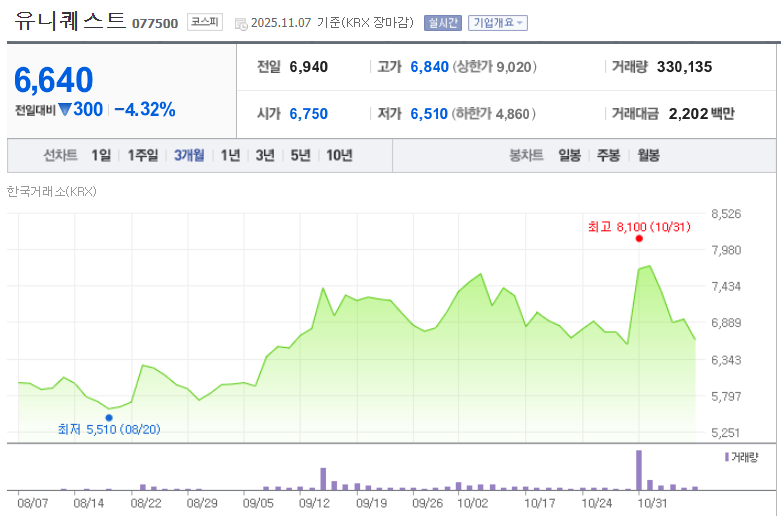The image size is (781, 516).
Task: Click the 09/19 date axis label
Action: tap(372, 503)
